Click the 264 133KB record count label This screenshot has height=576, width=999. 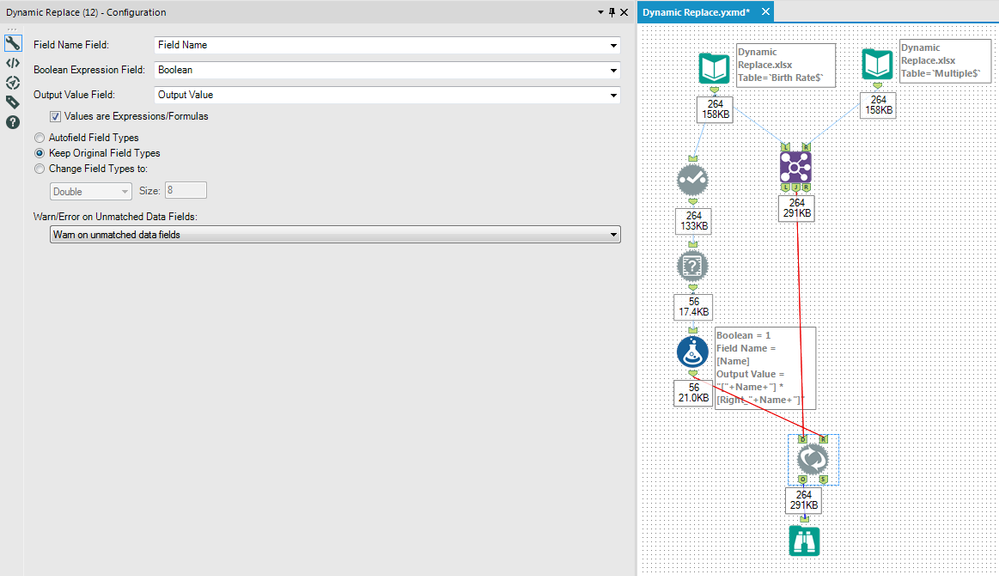[694, 221]
